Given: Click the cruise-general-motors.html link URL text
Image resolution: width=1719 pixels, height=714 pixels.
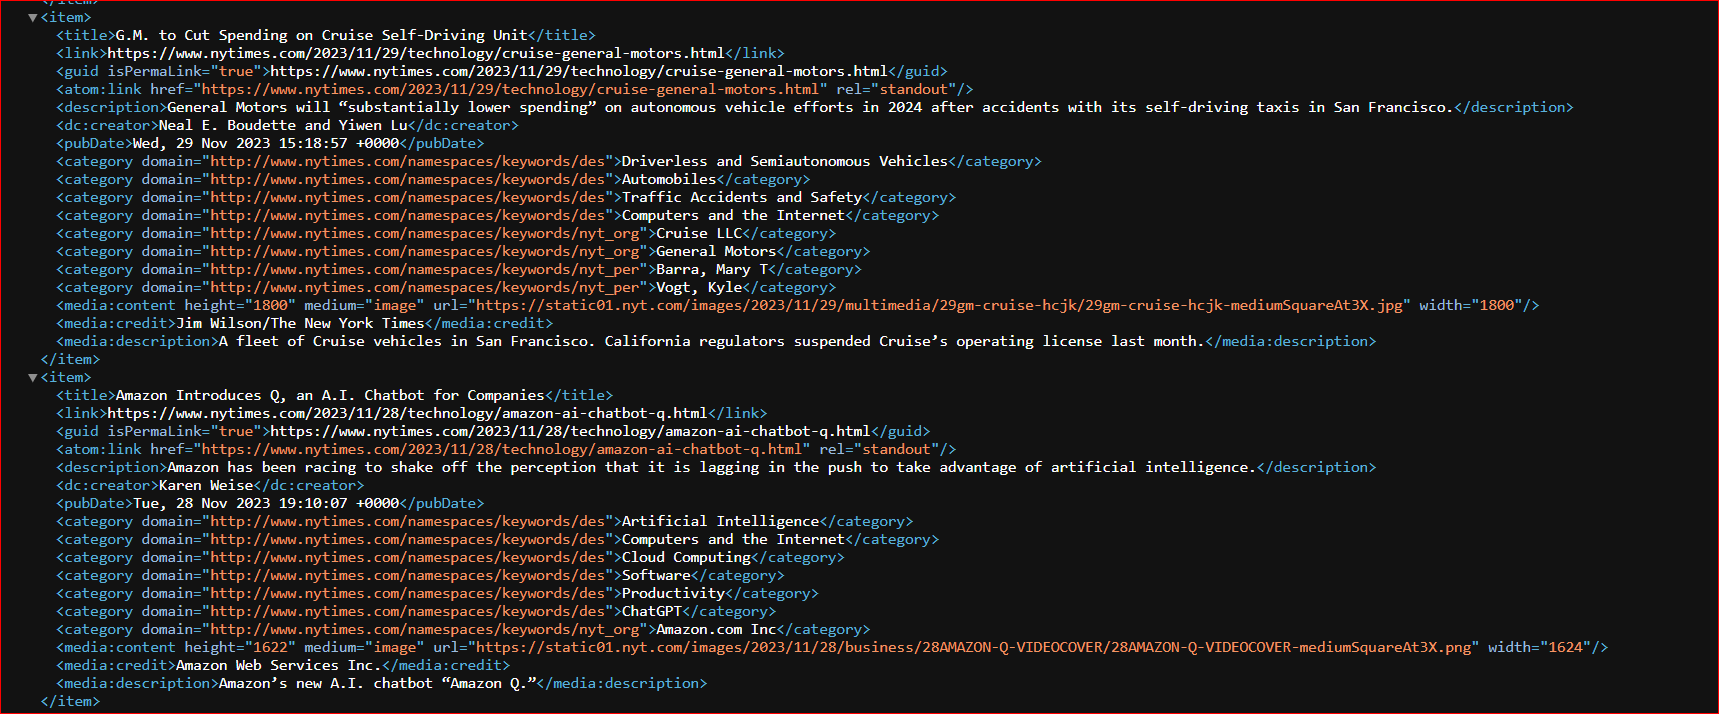Looking at the screenshot, I should (x=416, y=53).
